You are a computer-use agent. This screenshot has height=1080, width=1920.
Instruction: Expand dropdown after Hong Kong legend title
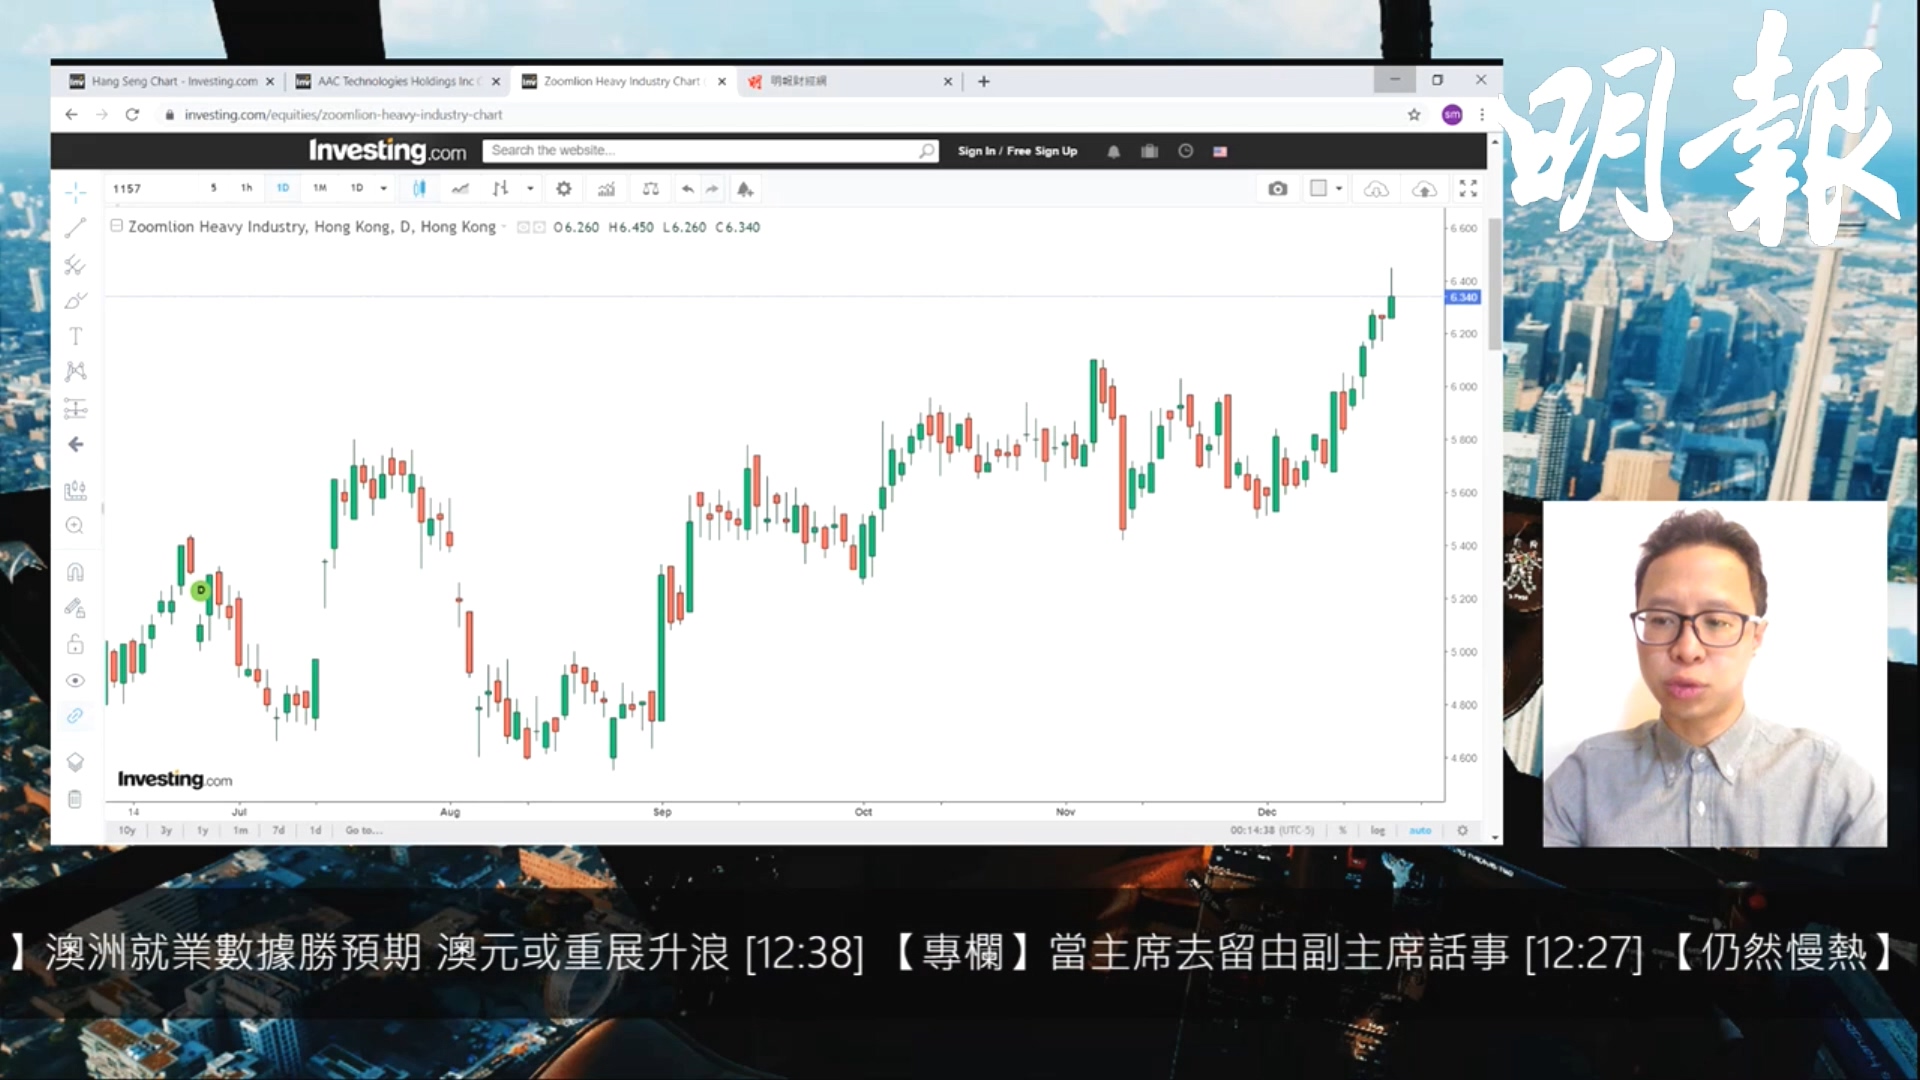504,227
